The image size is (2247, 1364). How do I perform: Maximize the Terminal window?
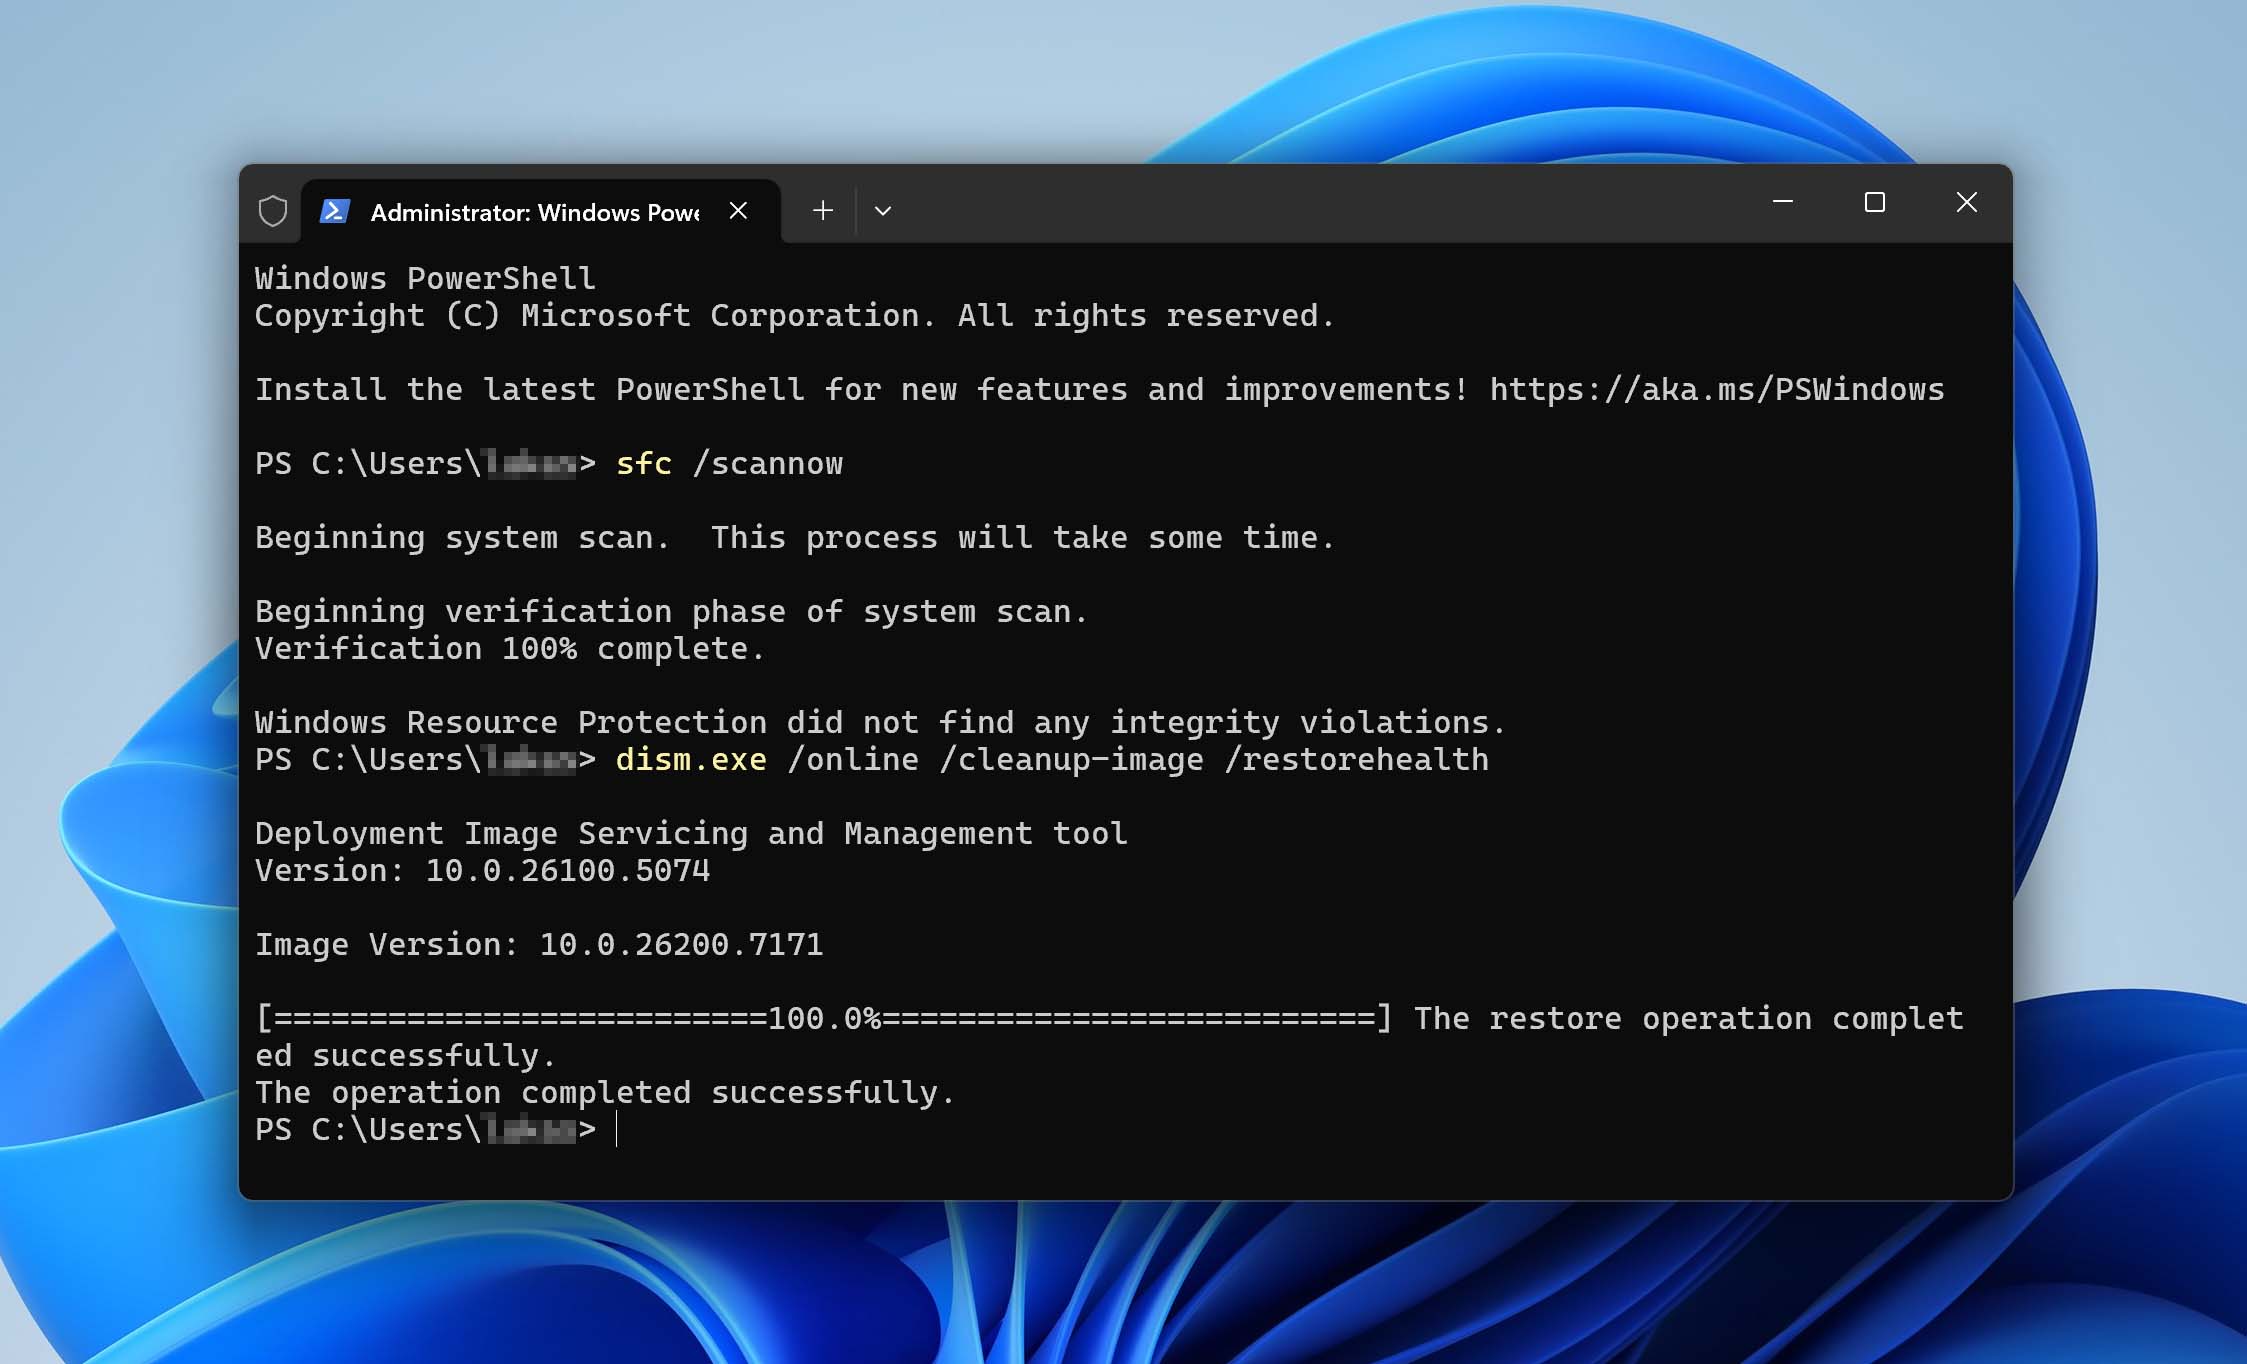(x=1874, y=203)
